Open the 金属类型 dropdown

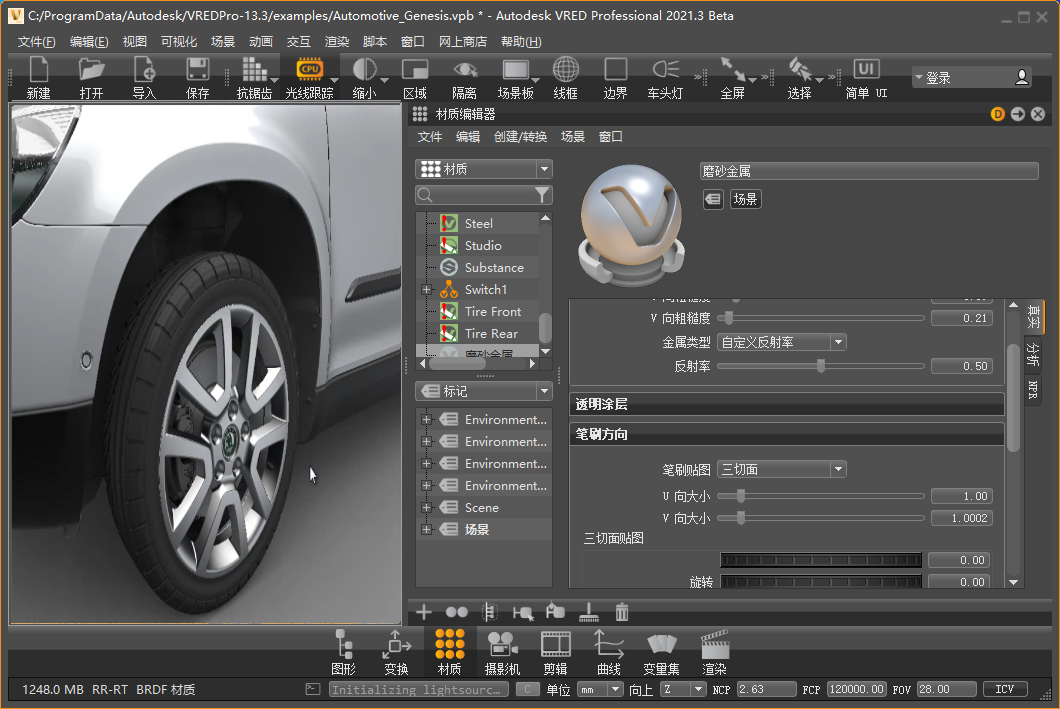tap(781, 342)
